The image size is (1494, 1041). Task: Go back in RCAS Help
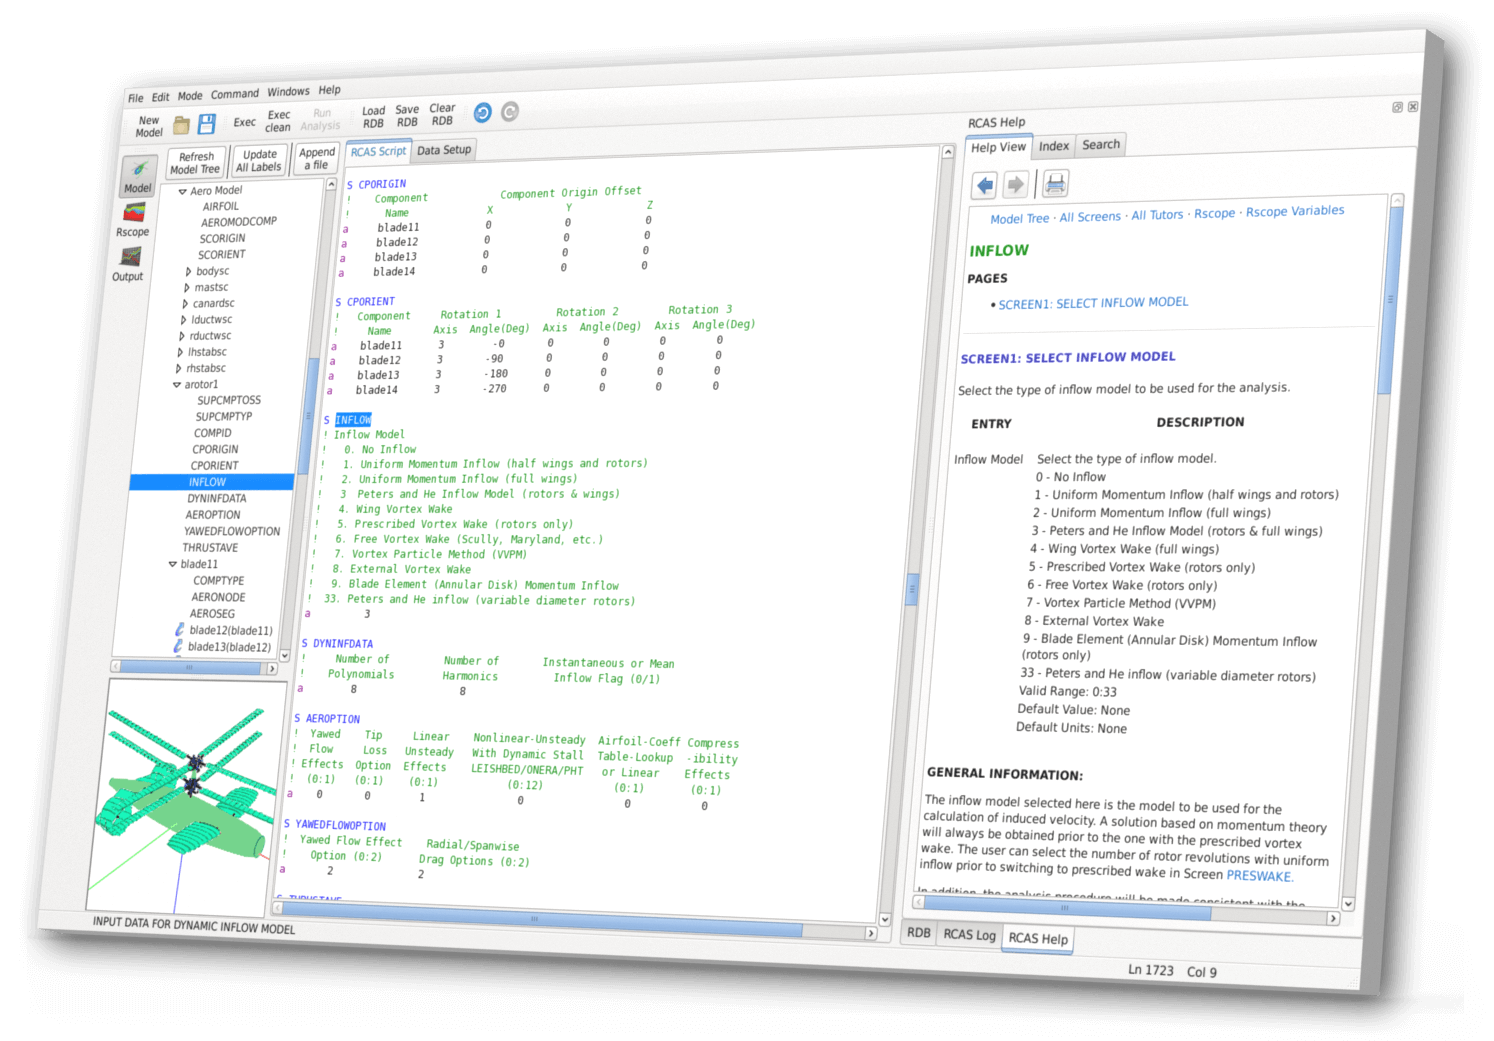pyautogui.click(x=985, y=185)
